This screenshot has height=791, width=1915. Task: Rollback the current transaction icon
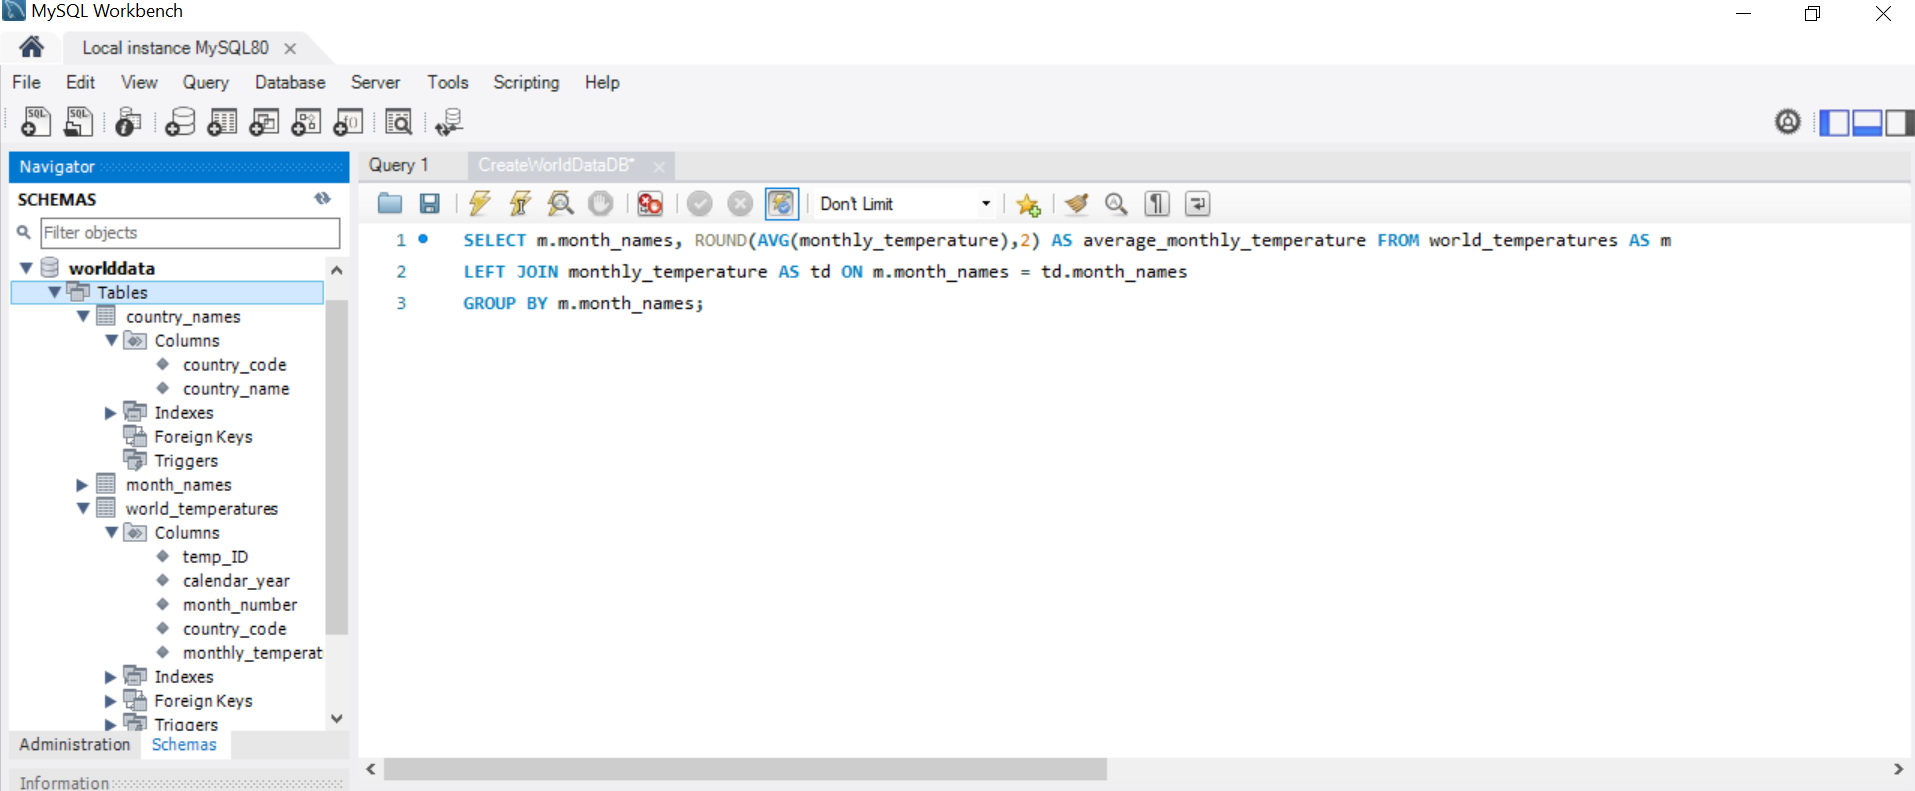(740, 204)
